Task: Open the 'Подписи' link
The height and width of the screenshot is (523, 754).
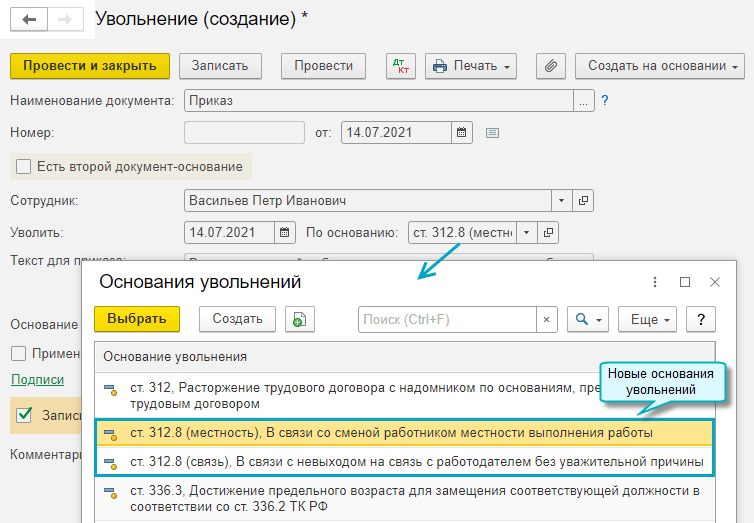Action: 38,380
